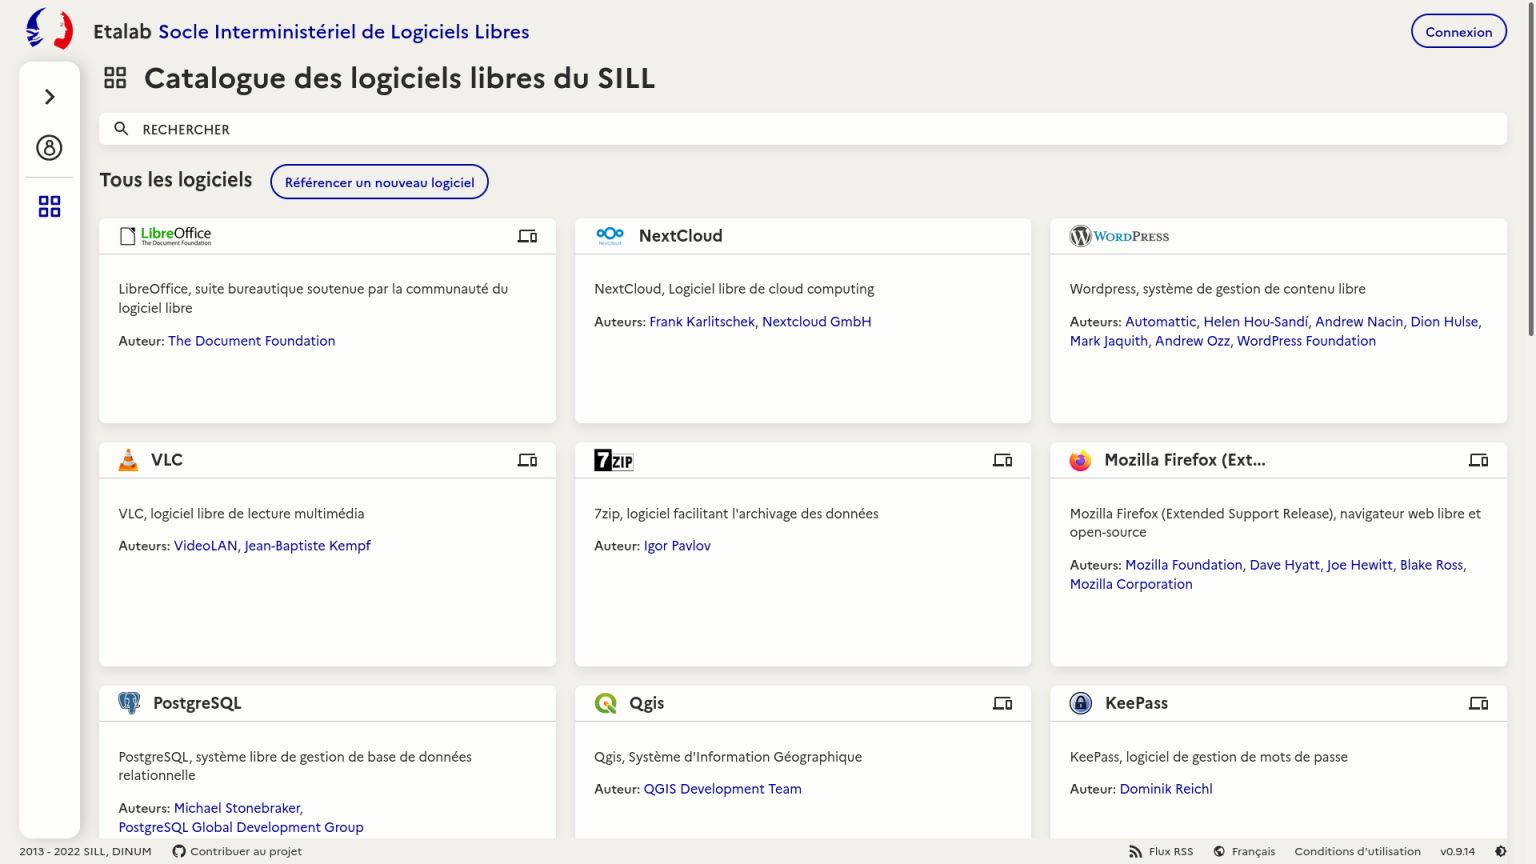The height and width of the screenshot is (864, 1536).
Task: Open the Français language selector
Action: pos(1244,851)
